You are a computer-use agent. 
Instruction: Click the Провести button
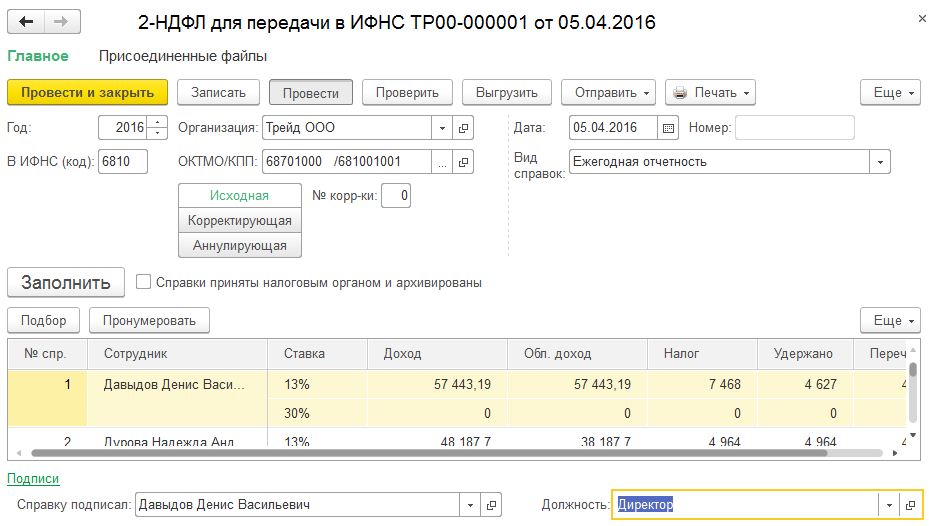310,92
